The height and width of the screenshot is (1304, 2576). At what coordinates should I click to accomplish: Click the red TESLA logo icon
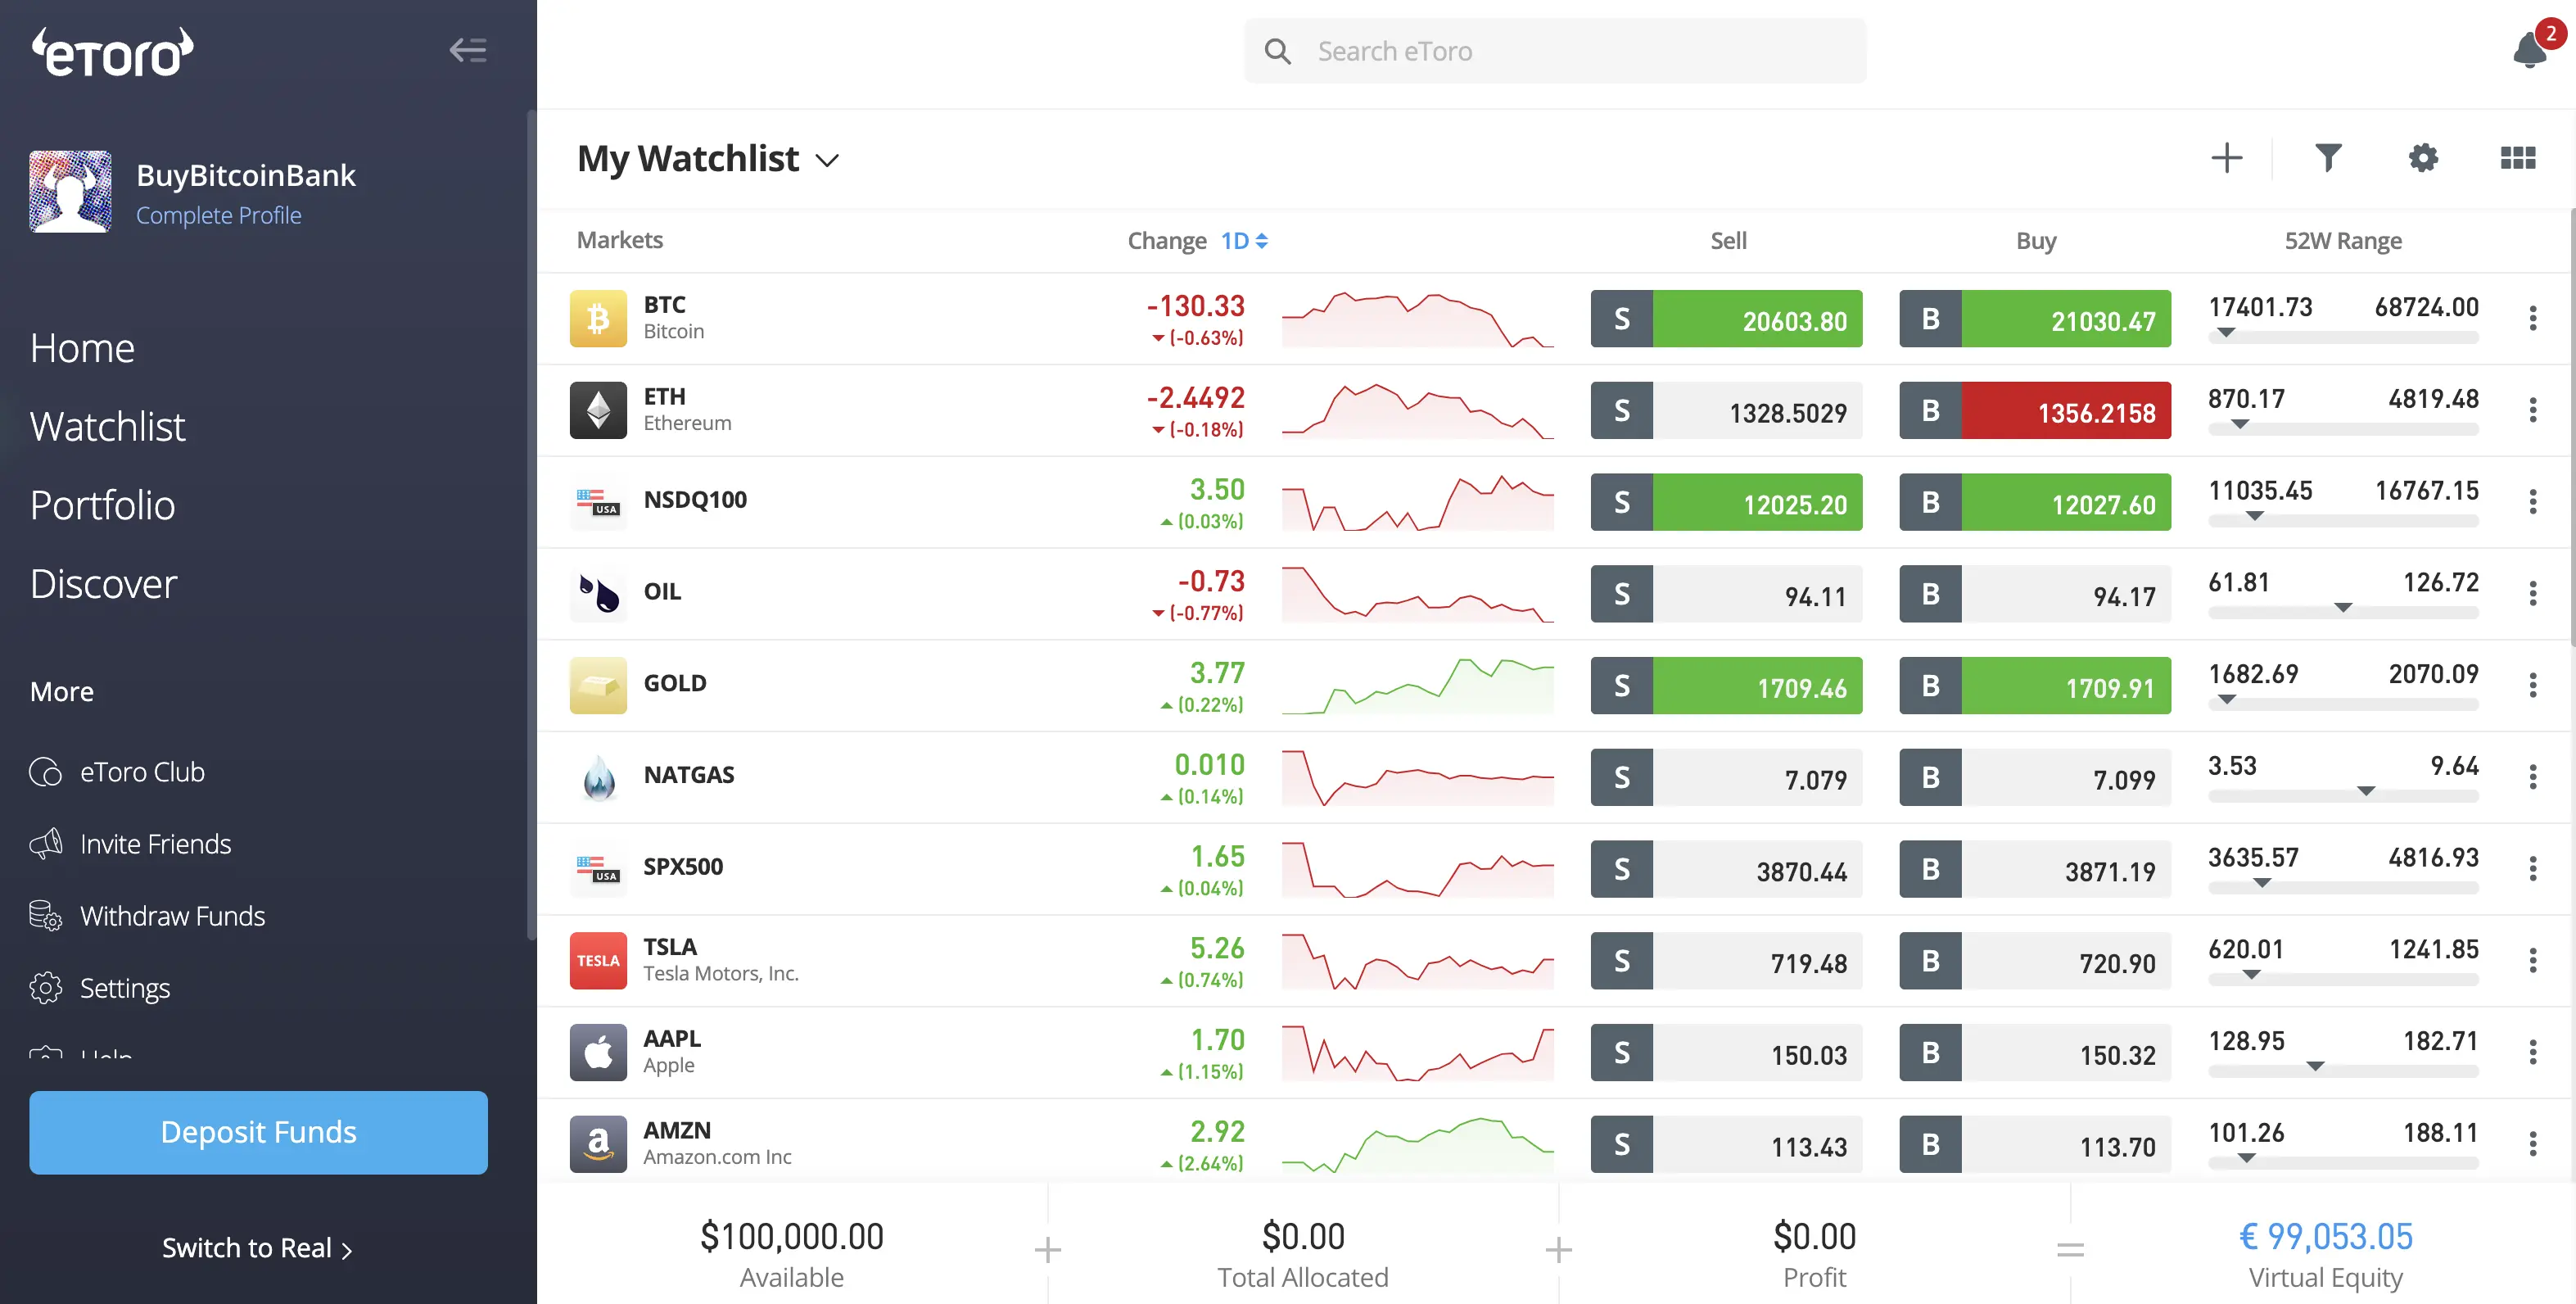coord(598,961)
